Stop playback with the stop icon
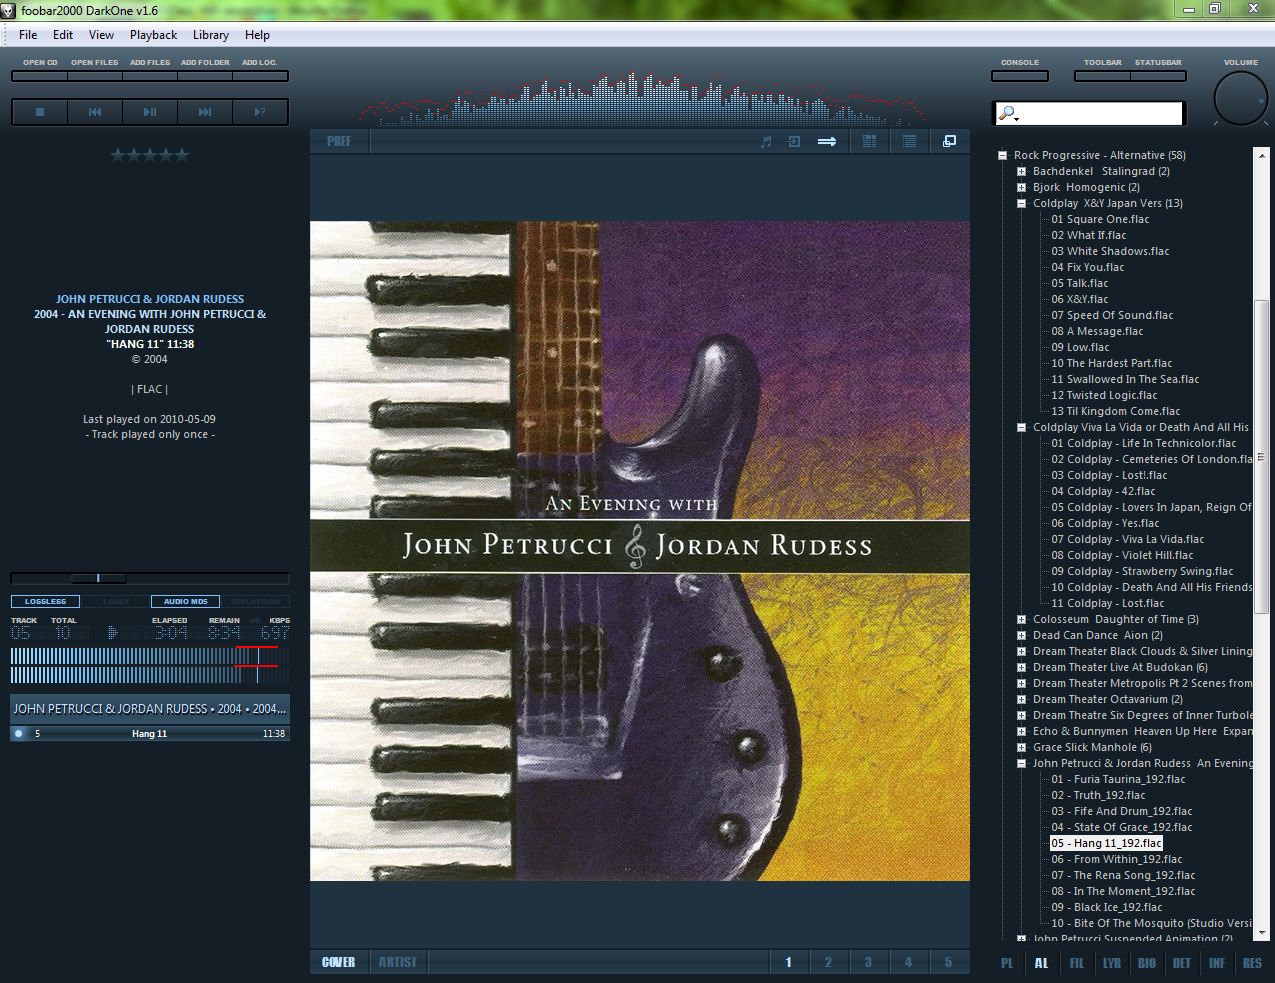 (40, 112)
